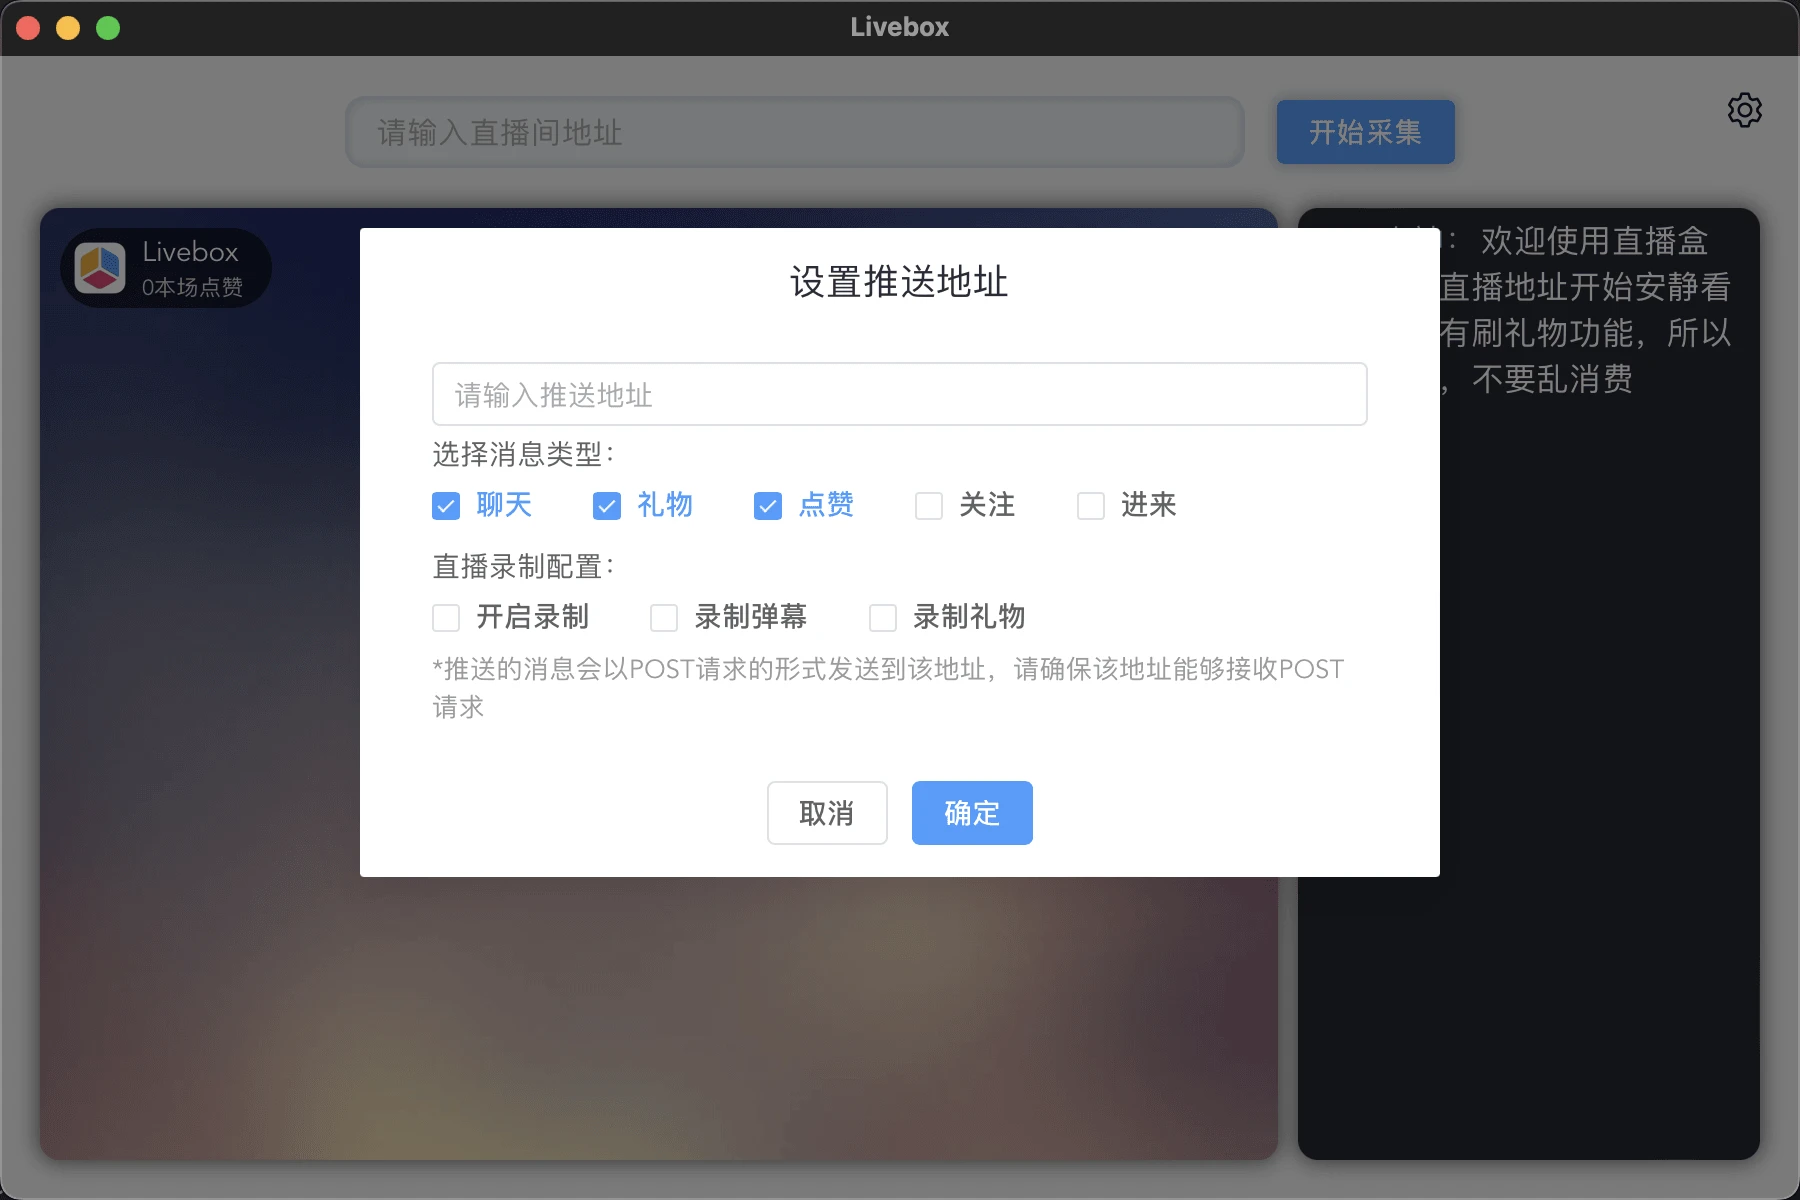Close the Livebox window with red button
Screen dimensions: 1800x1200
[28, 28]
